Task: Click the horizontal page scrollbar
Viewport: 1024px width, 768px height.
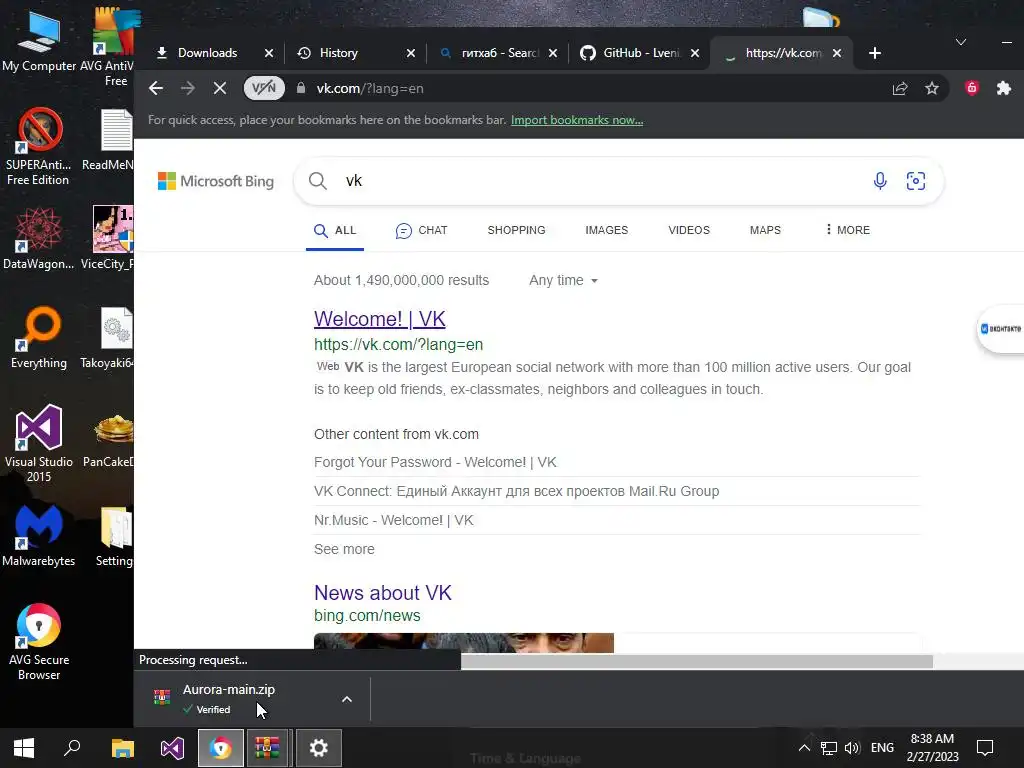Action: (697, 662)
